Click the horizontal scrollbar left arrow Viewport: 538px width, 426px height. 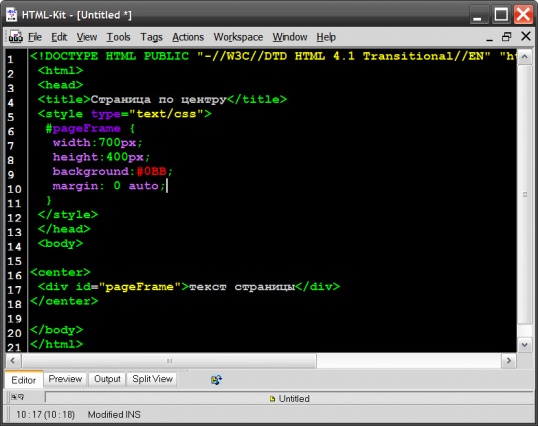click(13, 360)
